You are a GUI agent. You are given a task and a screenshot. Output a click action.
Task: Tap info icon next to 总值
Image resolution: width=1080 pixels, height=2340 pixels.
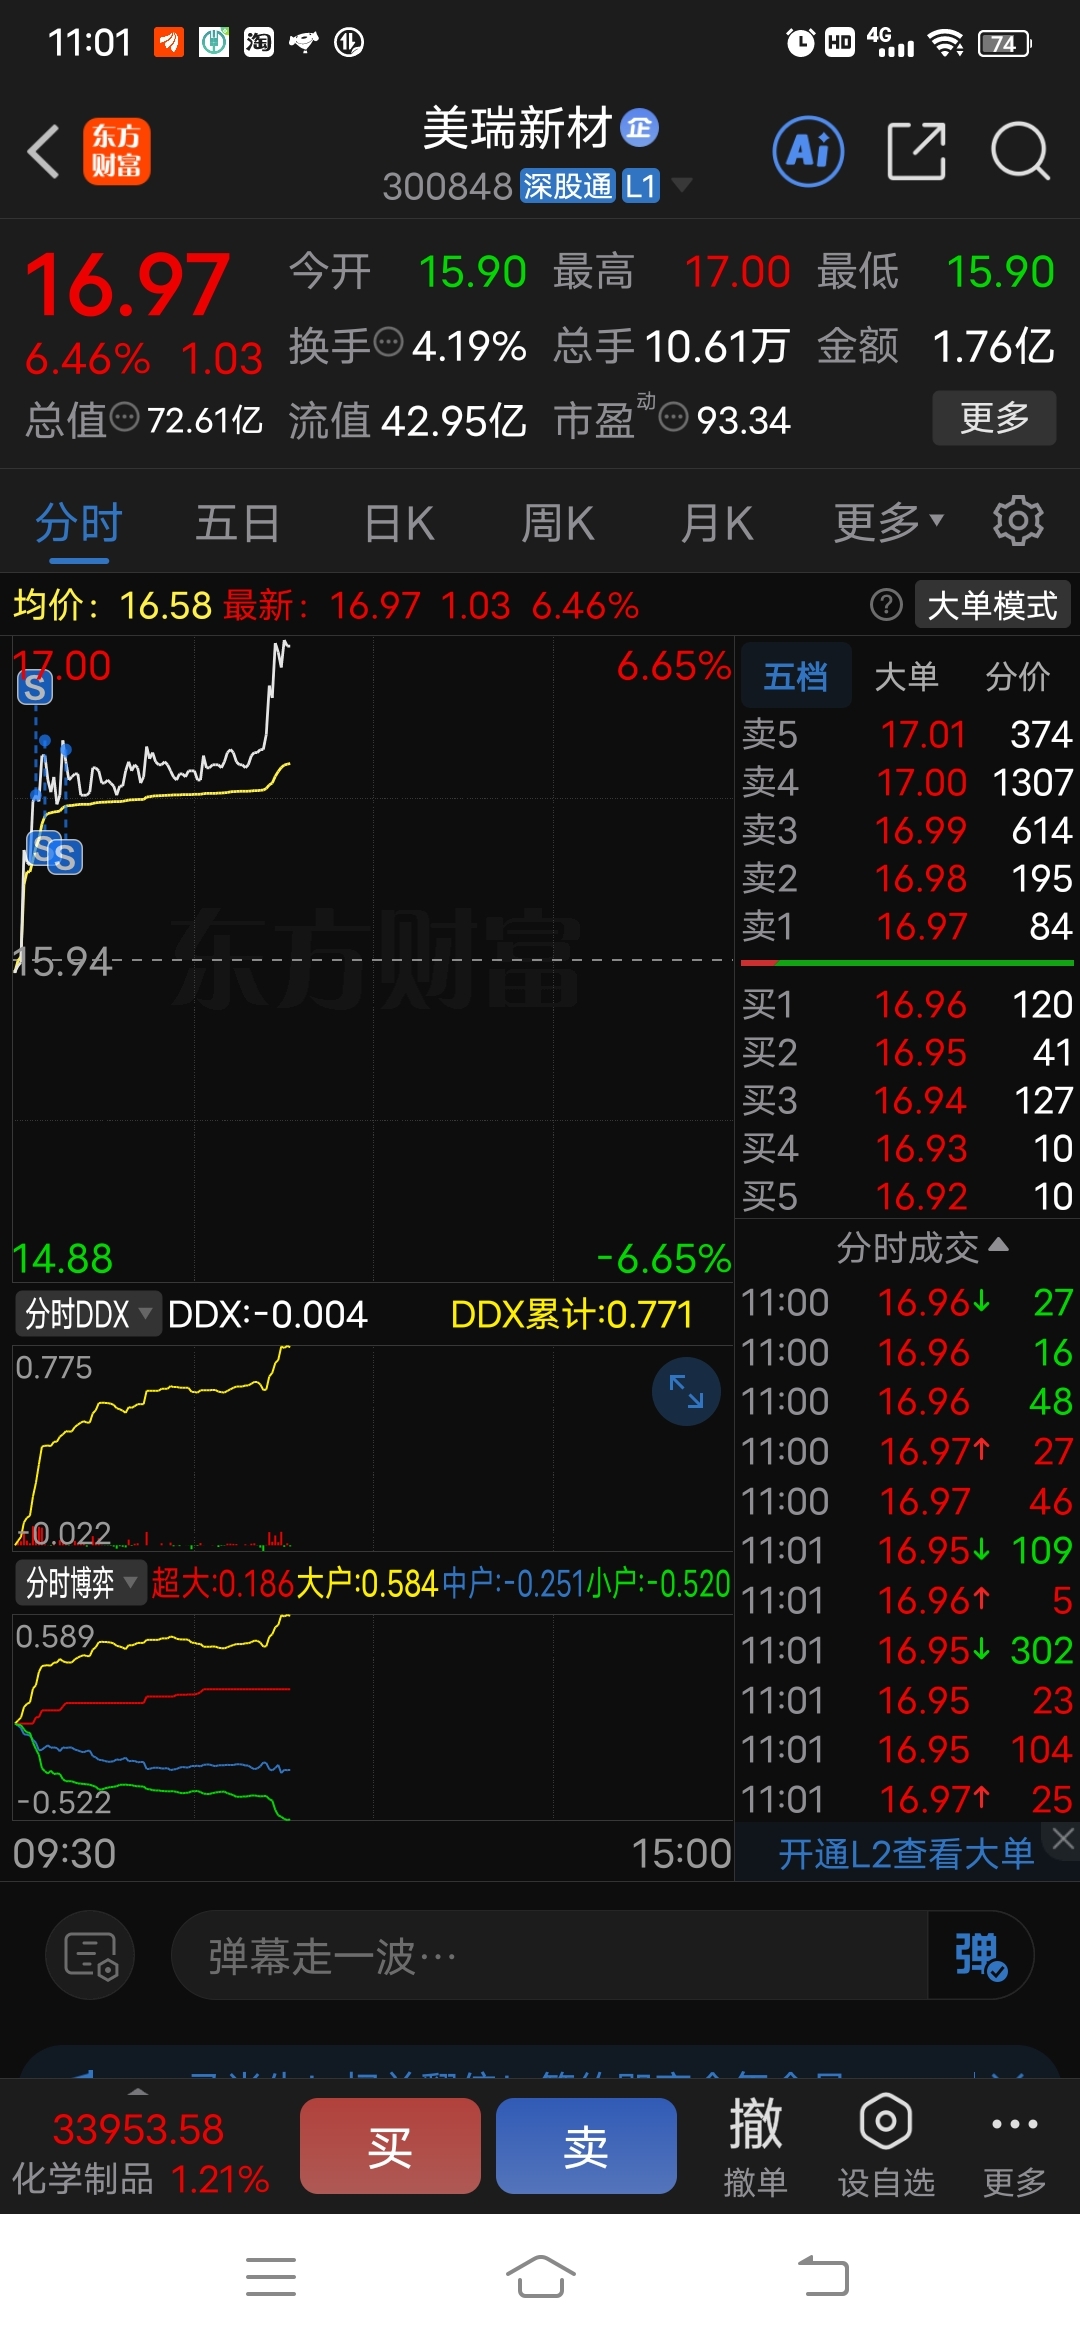(x=124, y=417)
